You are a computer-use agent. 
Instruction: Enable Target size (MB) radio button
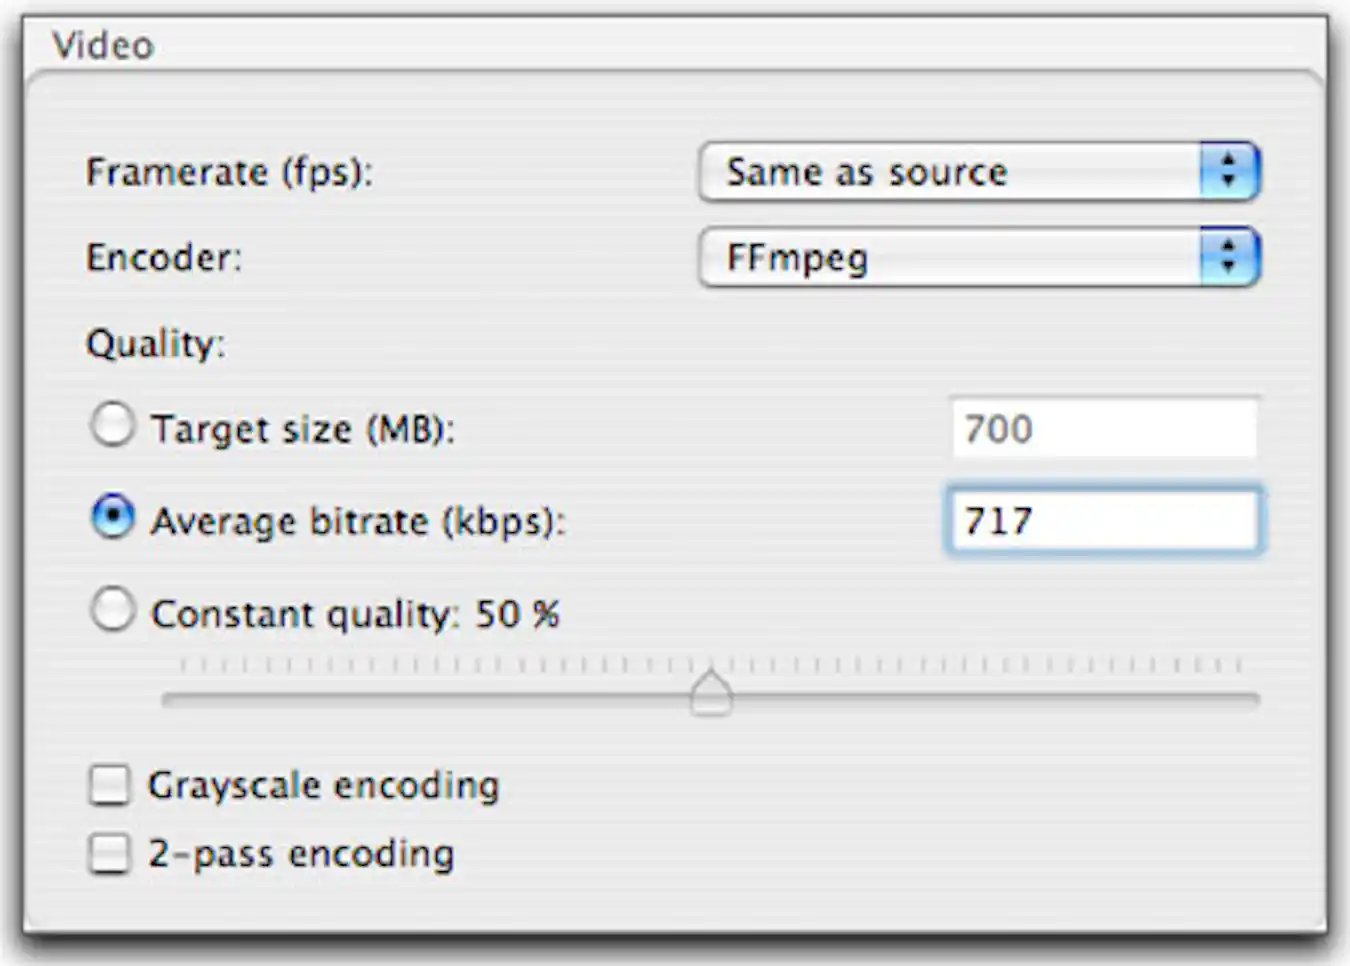coord(113,426)
